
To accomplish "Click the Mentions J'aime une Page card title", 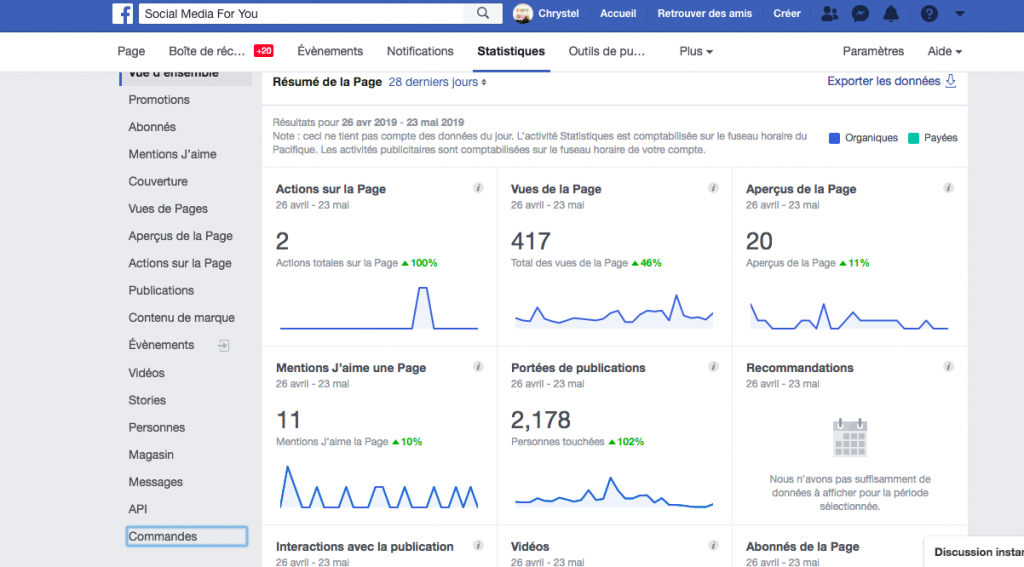I will [351, 368].
